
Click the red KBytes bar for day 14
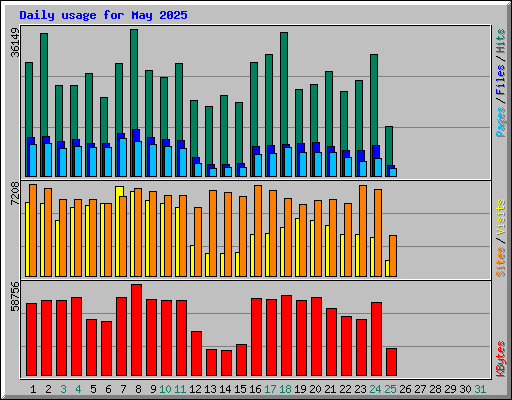(x=227, y=363)
